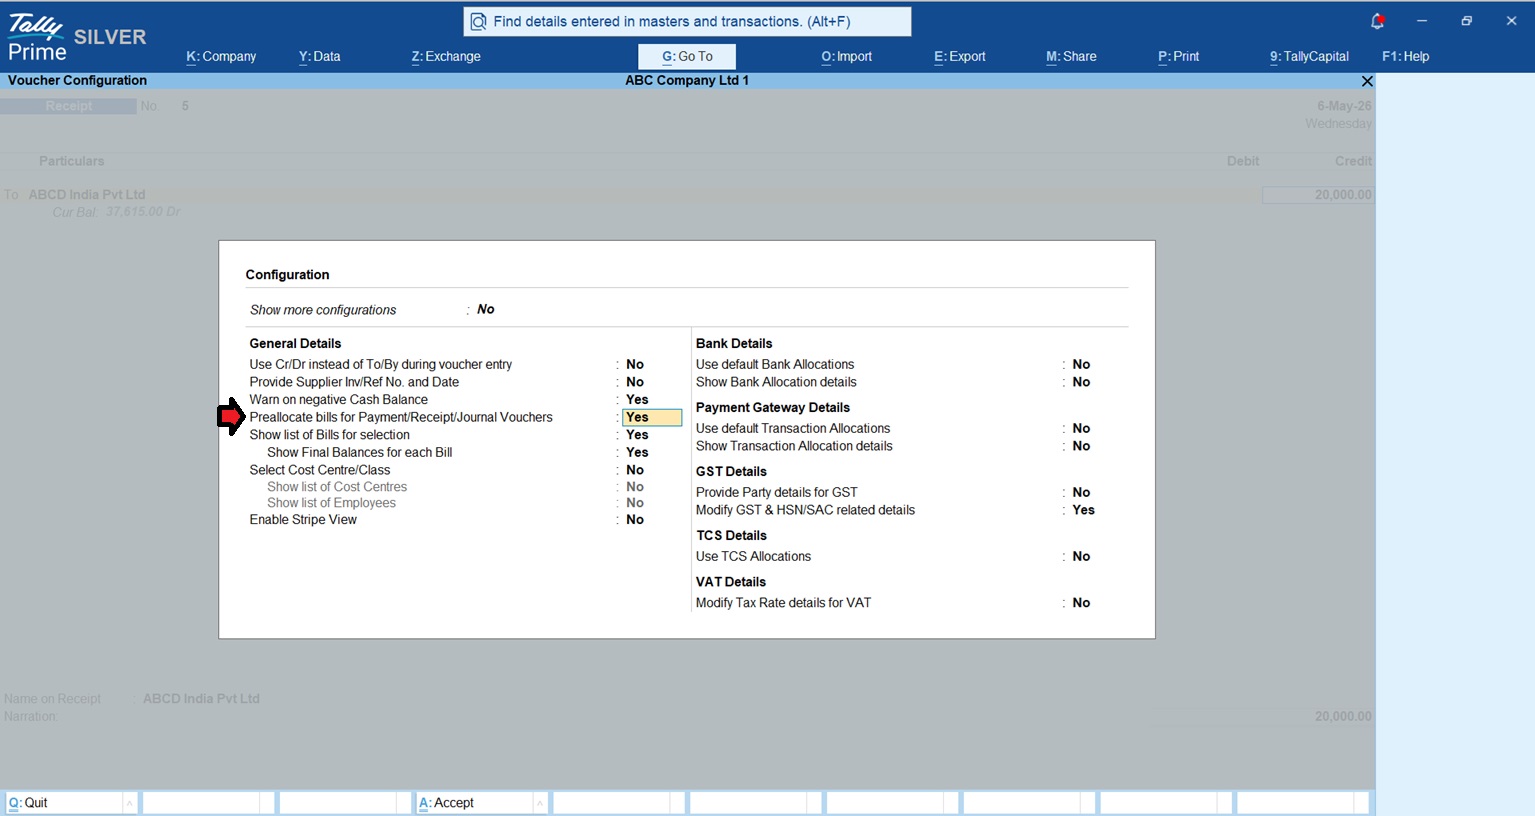Toggle Show Final Balances for each Bill value

point(637,452)
